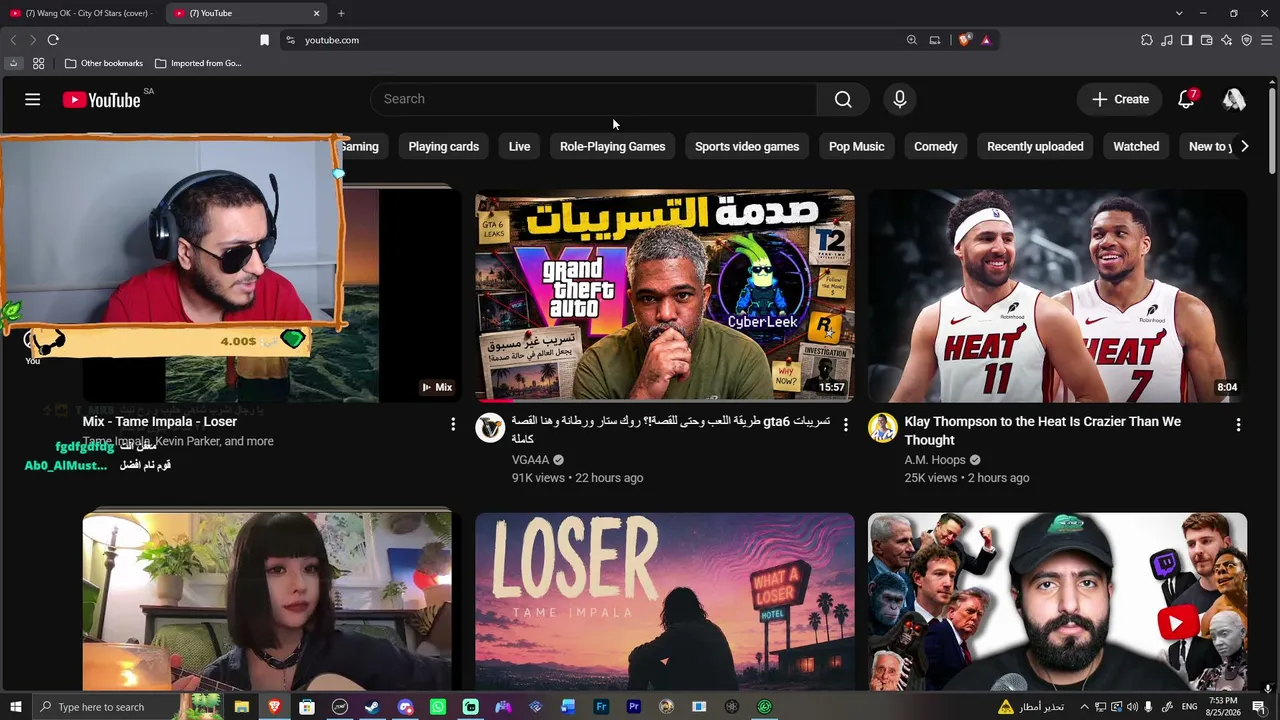Open the new tab plus button

tap(341, 13)
